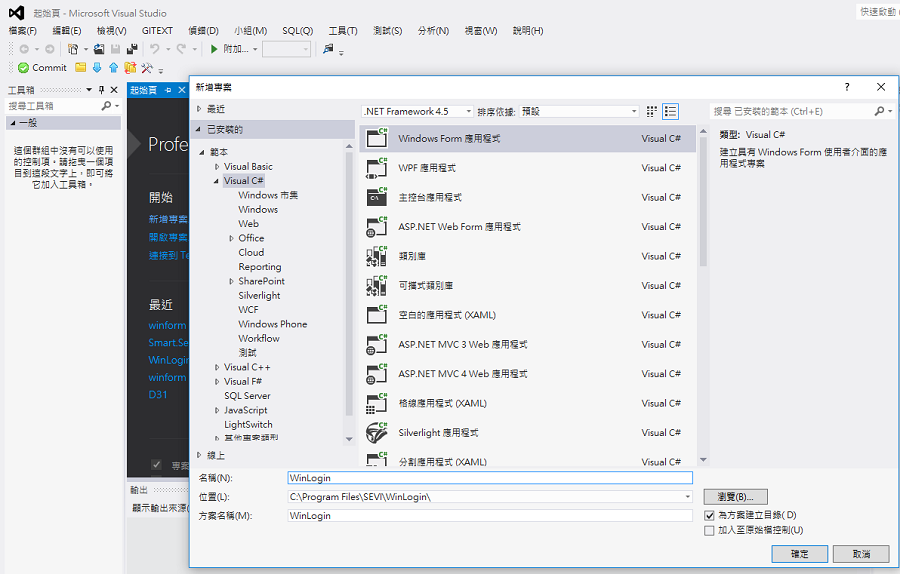Click the confirm 確定 button

click(800, 554)
